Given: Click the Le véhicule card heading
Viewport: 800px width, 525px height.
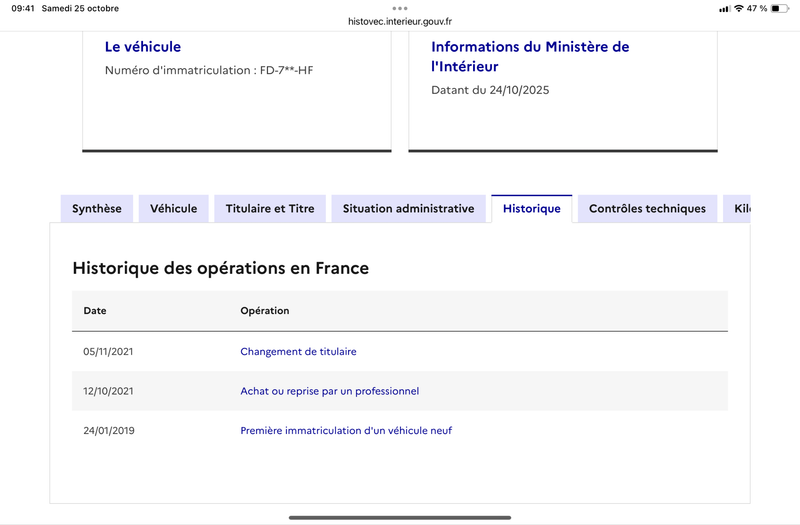Looking at the screenshot, I should click(143, 47).
